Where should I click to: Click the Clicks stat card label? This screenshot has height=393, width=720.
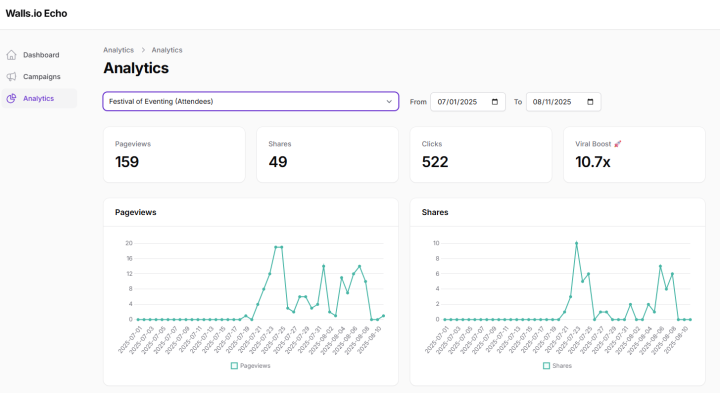point(432,144)
